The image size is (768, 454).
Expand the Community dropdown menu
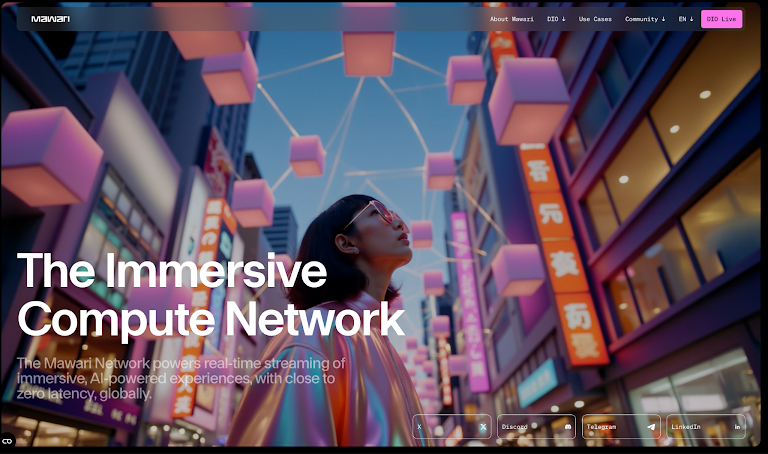[x=645, y=19]
